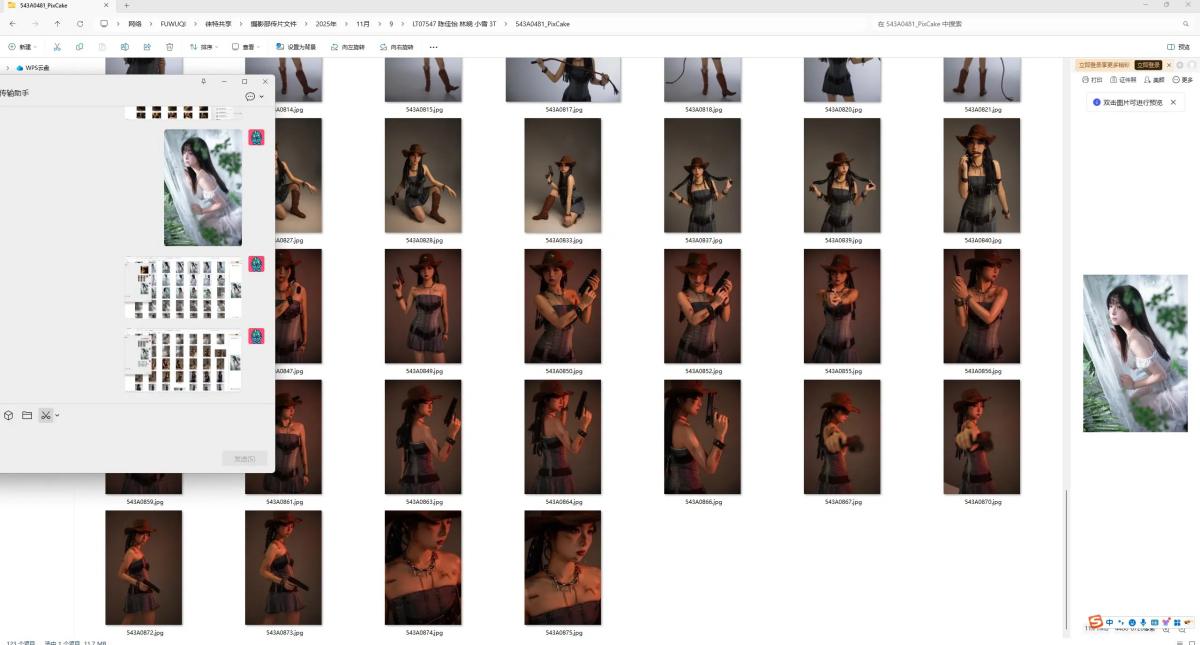1200x645 pixels.
Task: Click the 11月 breadcrumb in address path
Action: pyautogui.click(x=362, y=23)
